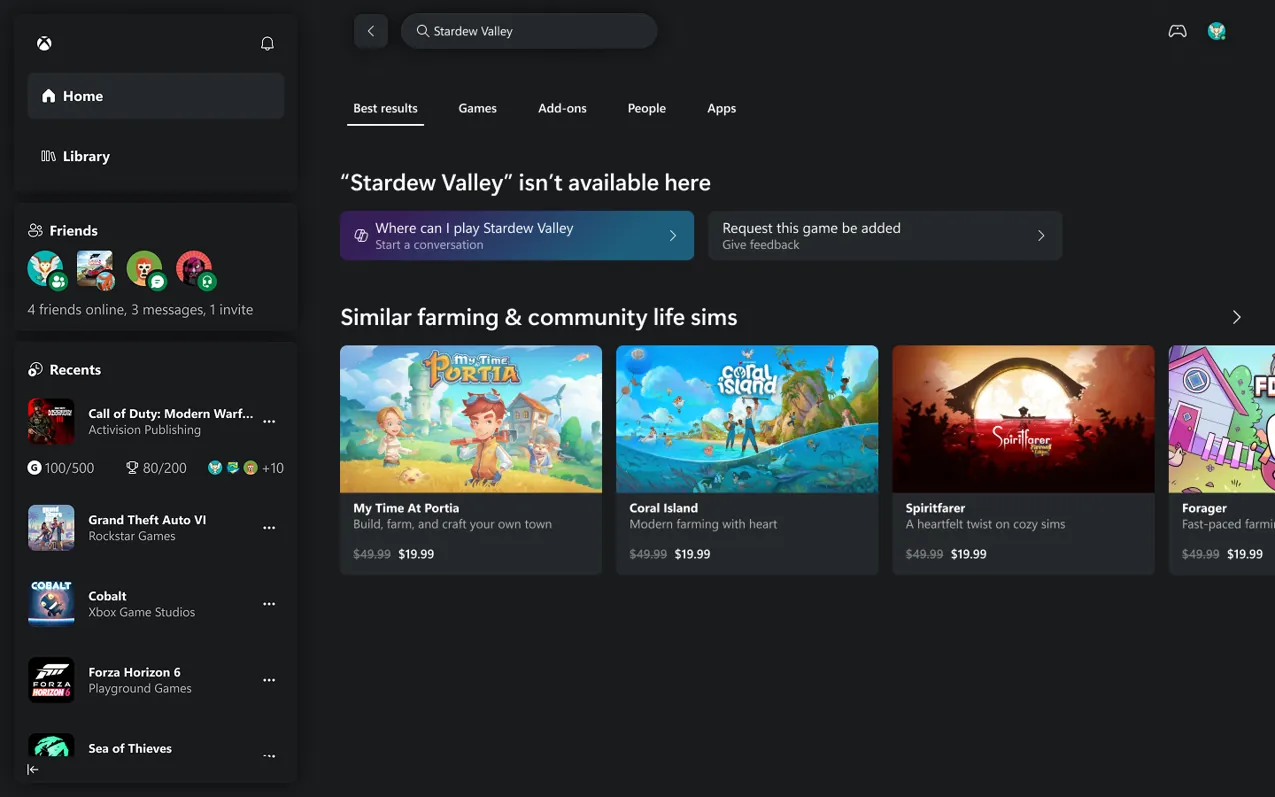Open more options for Grand Theft Auto VI
The image size is (1275, 797).
[x=269, y=528]
